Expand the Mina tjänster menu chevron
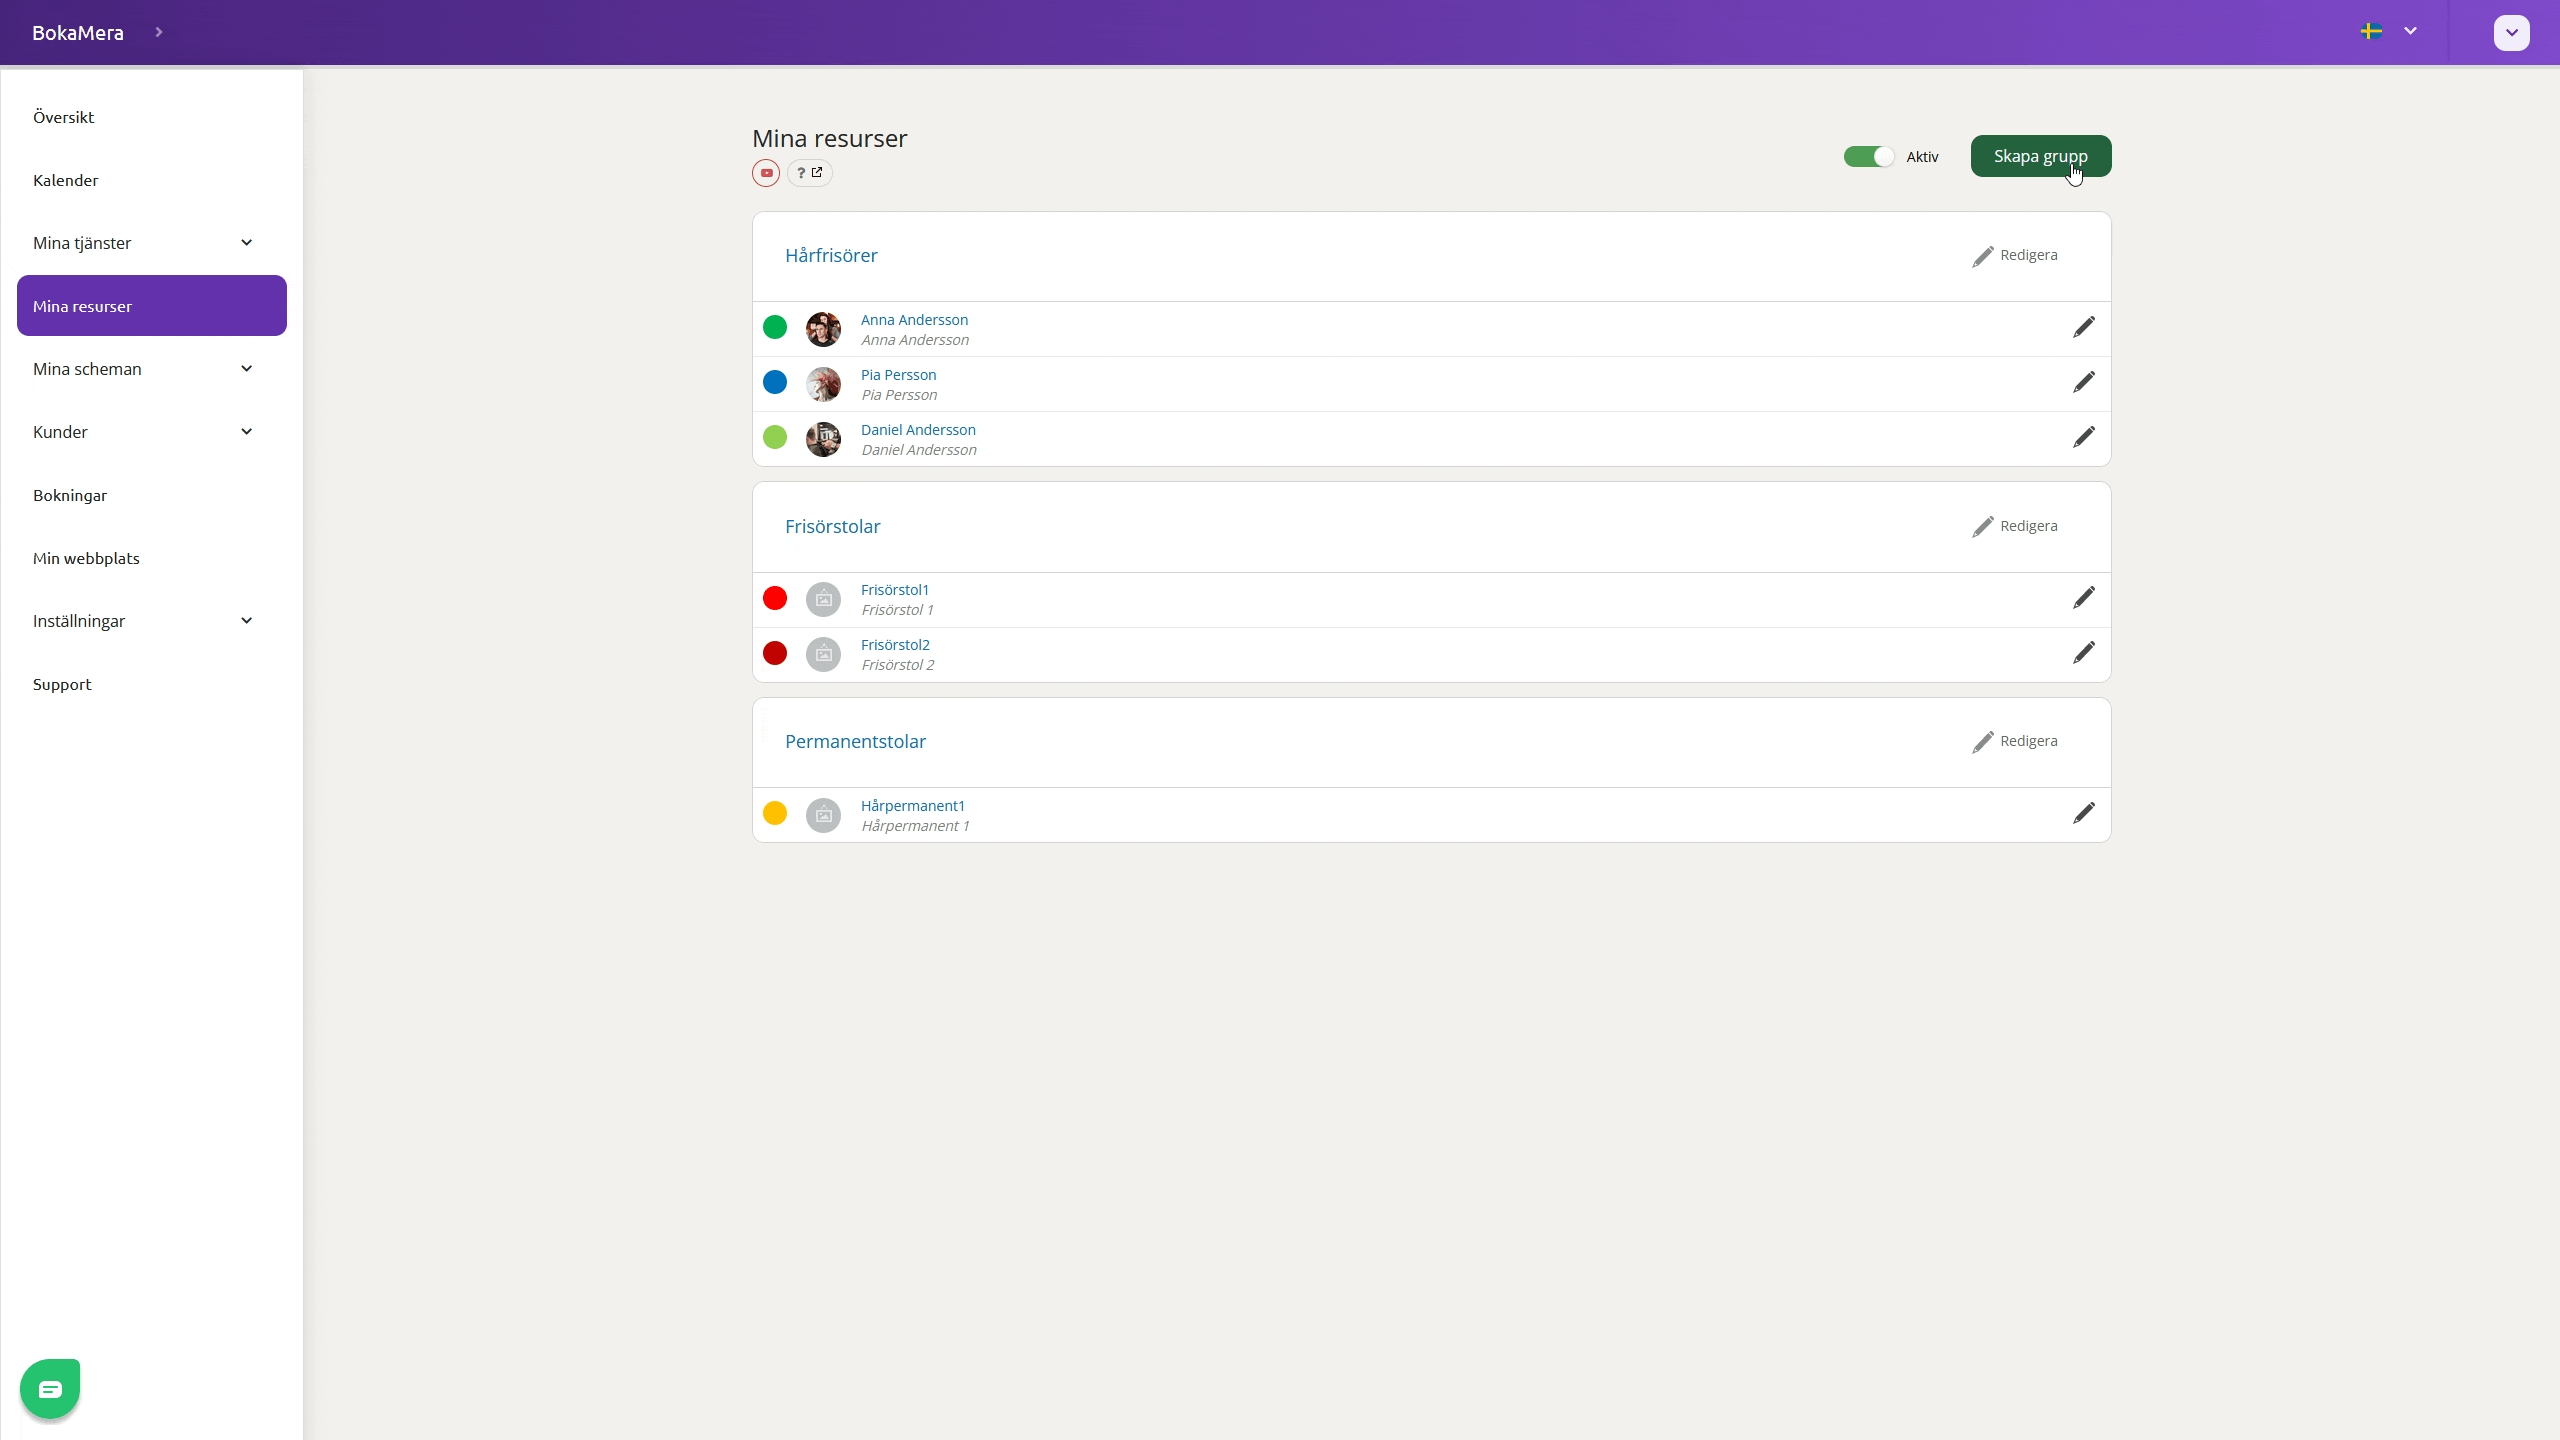Viewport: 2560px width, 1440px height. (x=246, y=243)
